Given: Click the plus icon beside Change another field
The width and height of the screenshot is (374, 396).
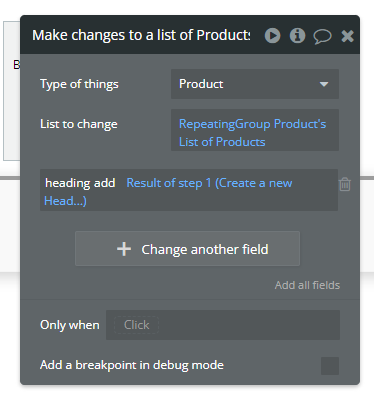Looking at the screenshot, I should [x=124, y=249].
